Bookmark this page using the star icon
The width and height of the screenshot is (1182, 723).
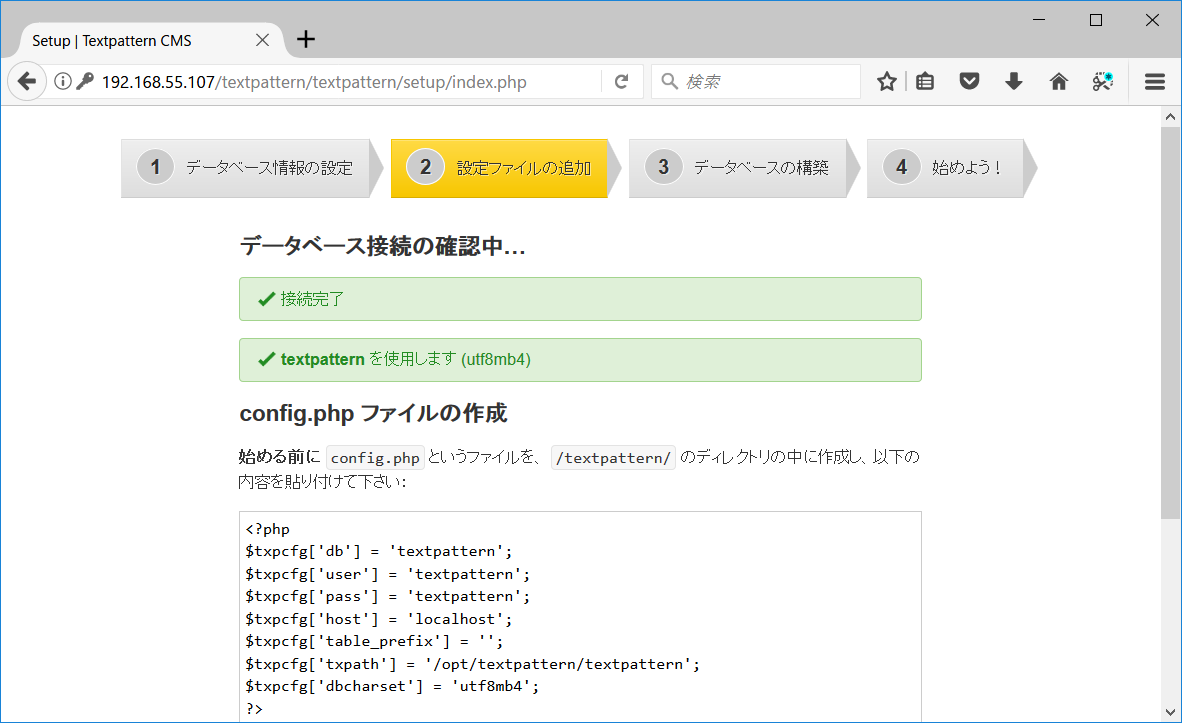coord(886,81)
